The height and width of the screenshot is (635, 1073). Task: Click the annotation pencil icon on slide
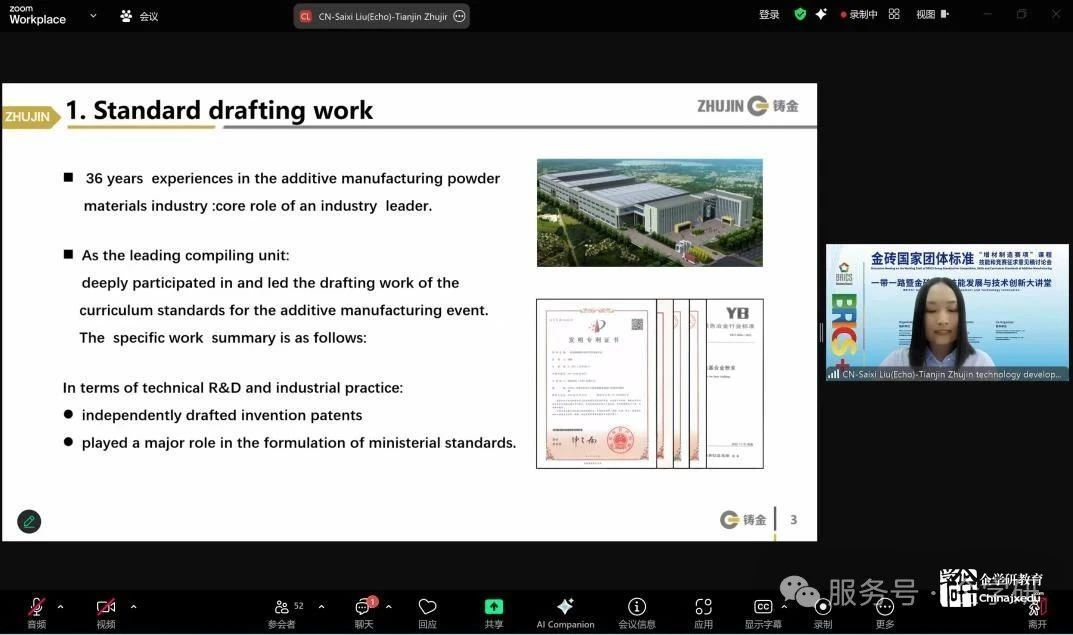(x=29, y=521)
